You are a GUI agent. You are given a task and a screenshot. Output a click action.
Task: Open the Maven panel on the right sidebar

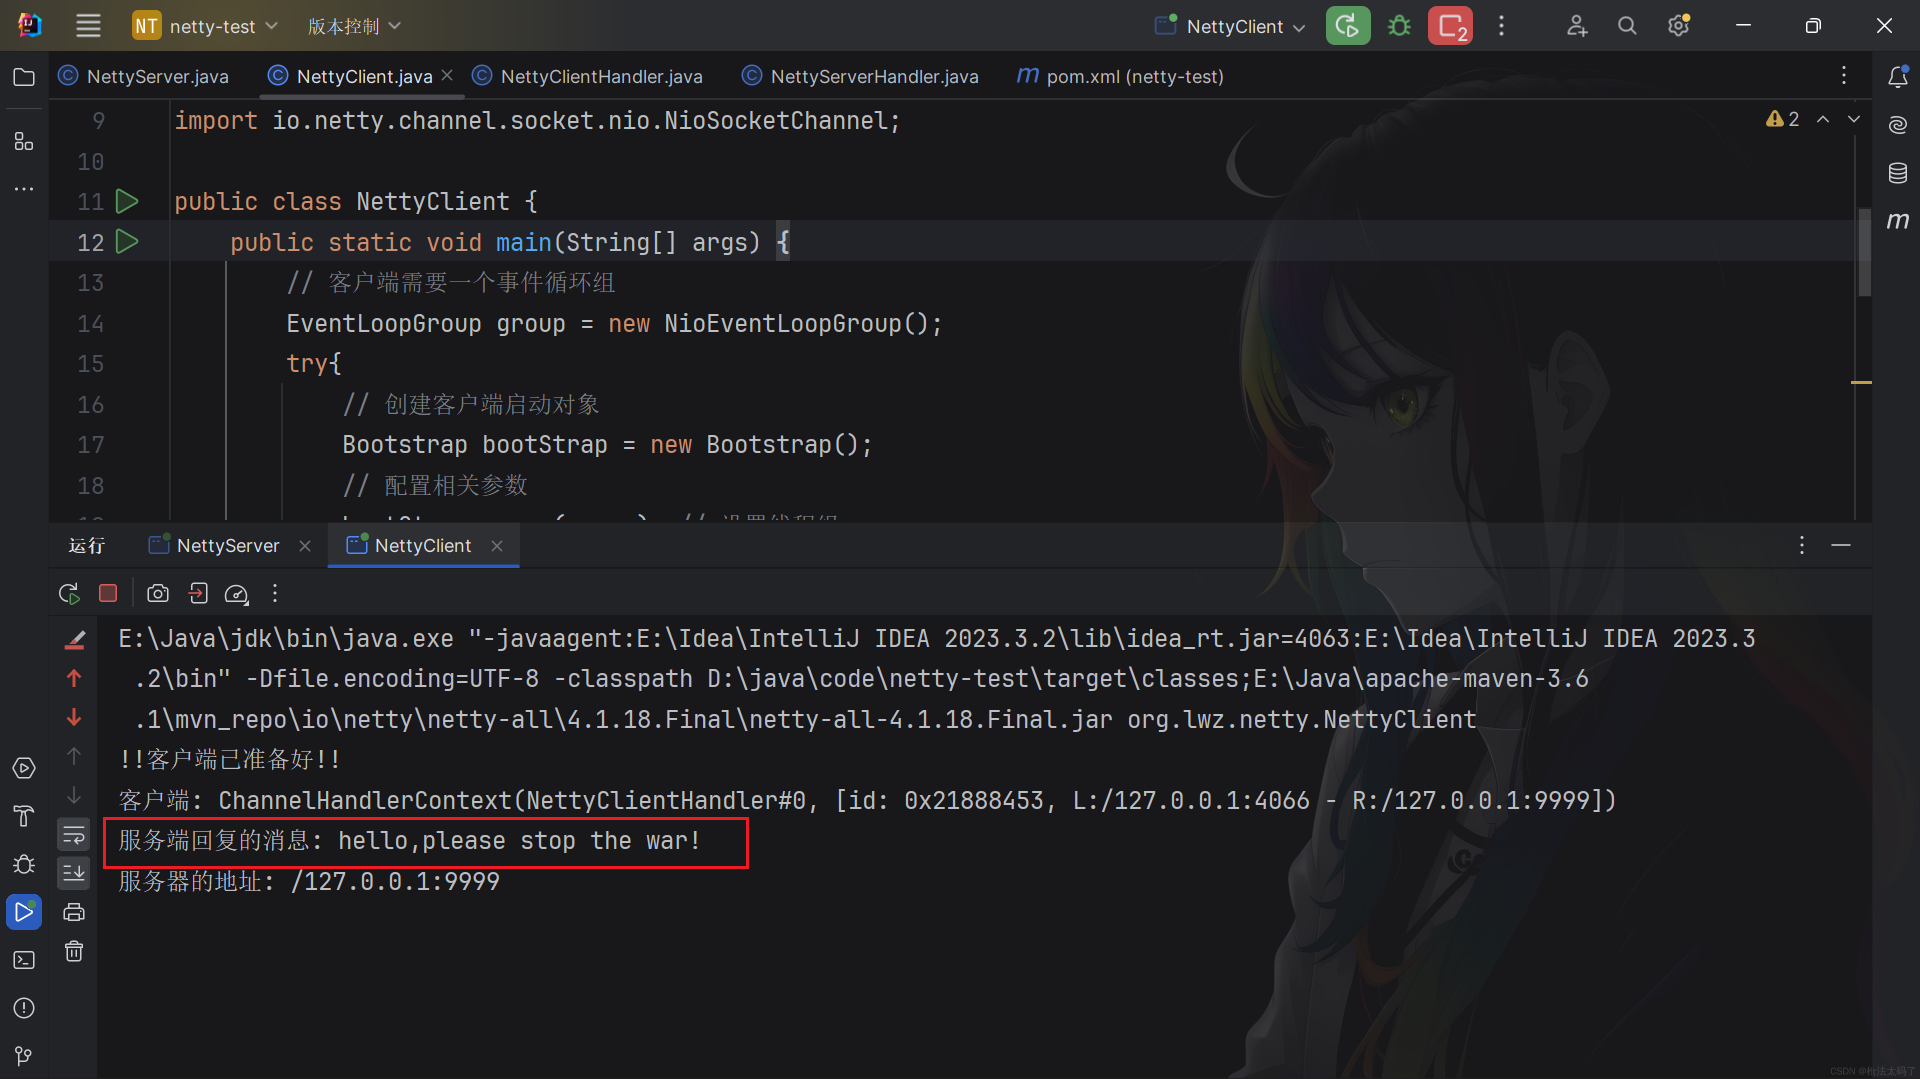[x=1899, y=221]
